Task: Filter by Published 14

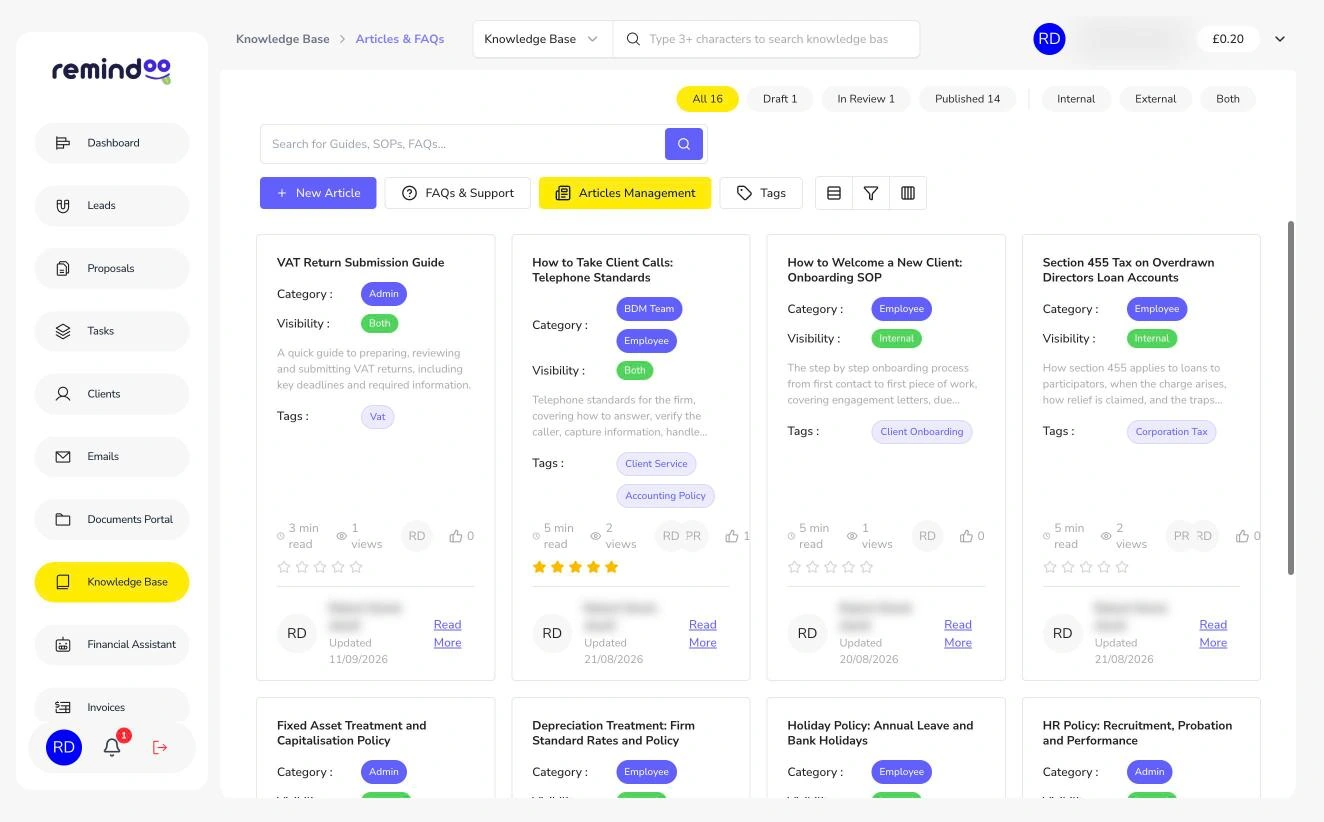Action: 967,99
